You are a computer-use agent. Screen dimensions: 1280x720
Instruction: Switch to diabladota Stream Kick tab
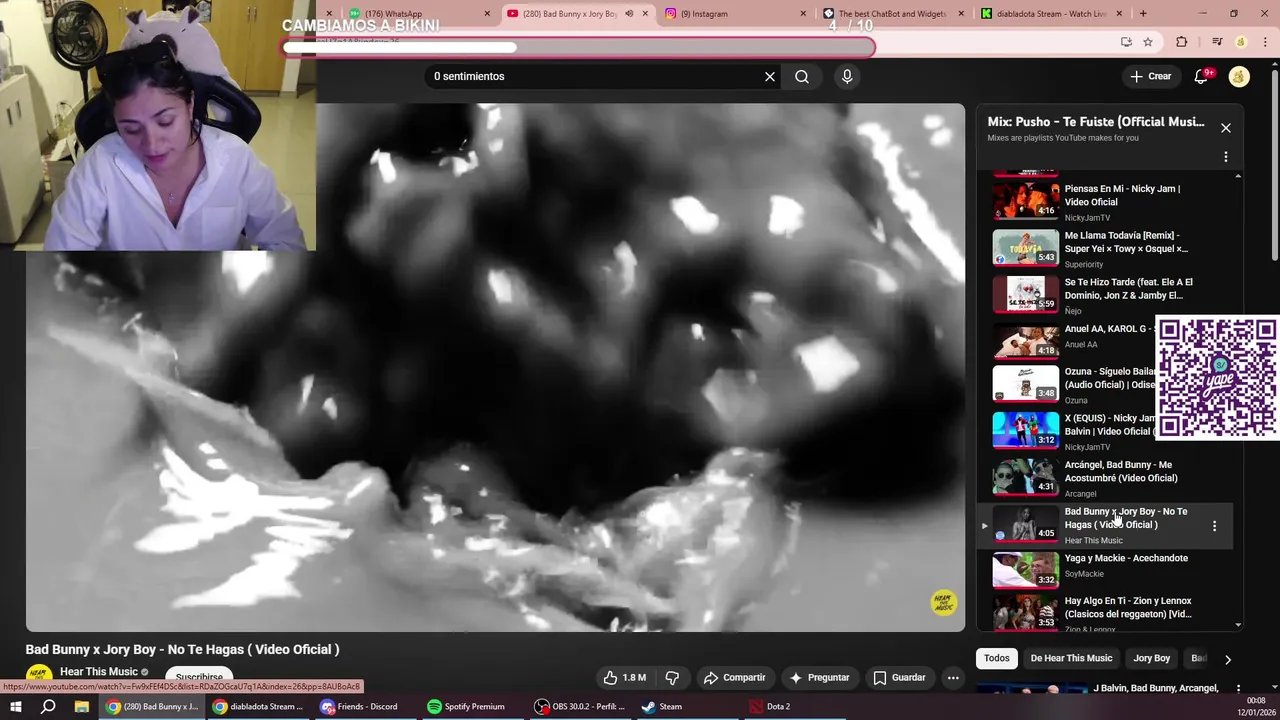[x=1048, y=14]
